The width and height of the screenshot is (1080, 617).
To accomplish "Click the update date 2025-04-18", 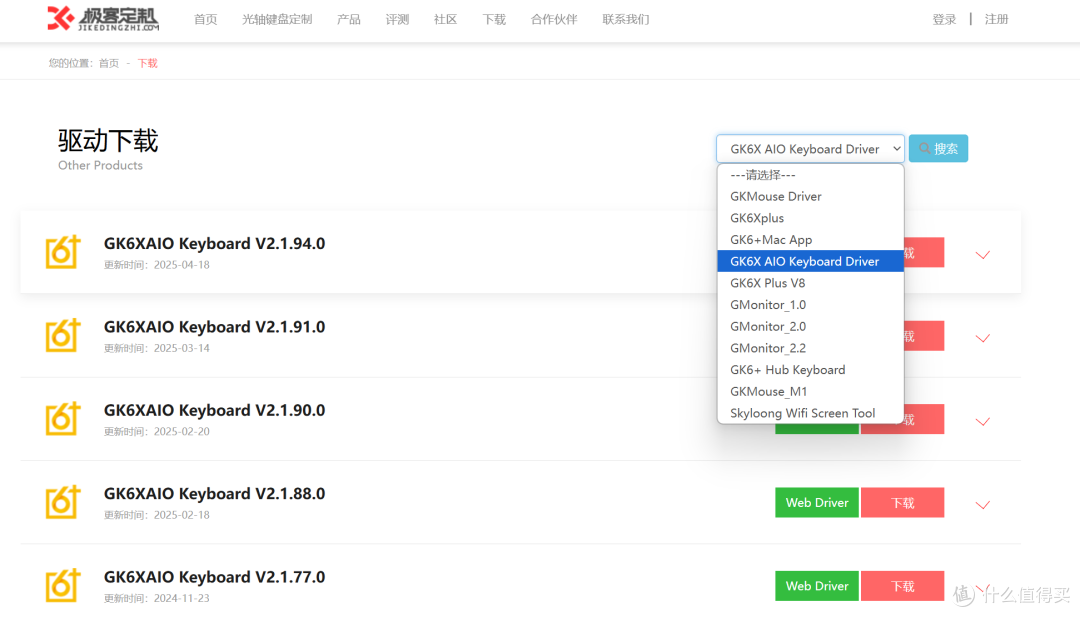I will (x=182, y=265).
